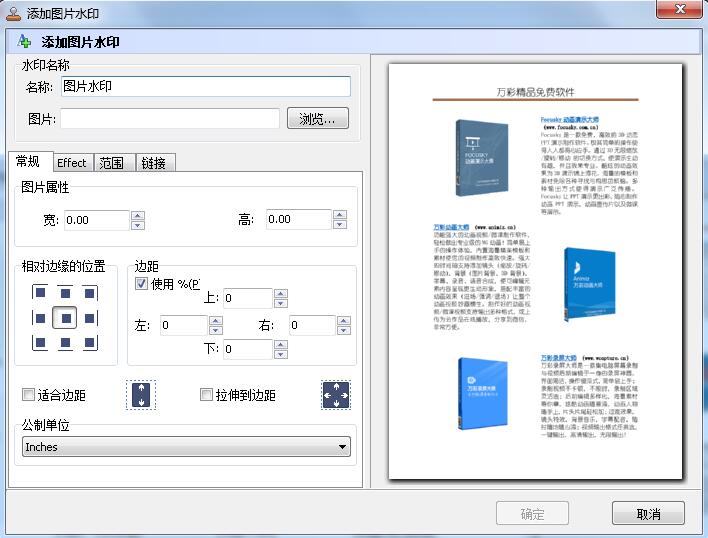Click the vertical fit-to-margin arrows icon
The width and height of the screenshot is (708, 538).
141,395
